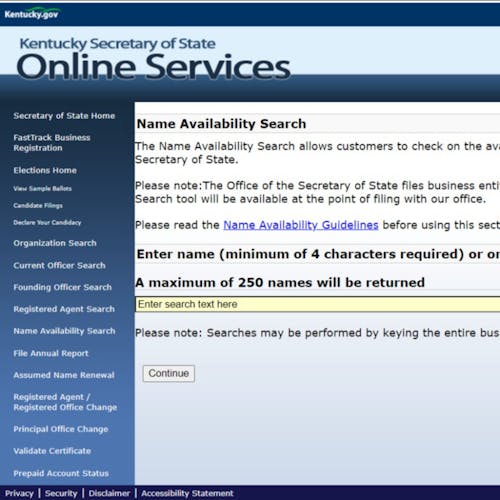The image size is (500, 500).
Task: Go to Current Officer Search
Action: pos(59,266)
